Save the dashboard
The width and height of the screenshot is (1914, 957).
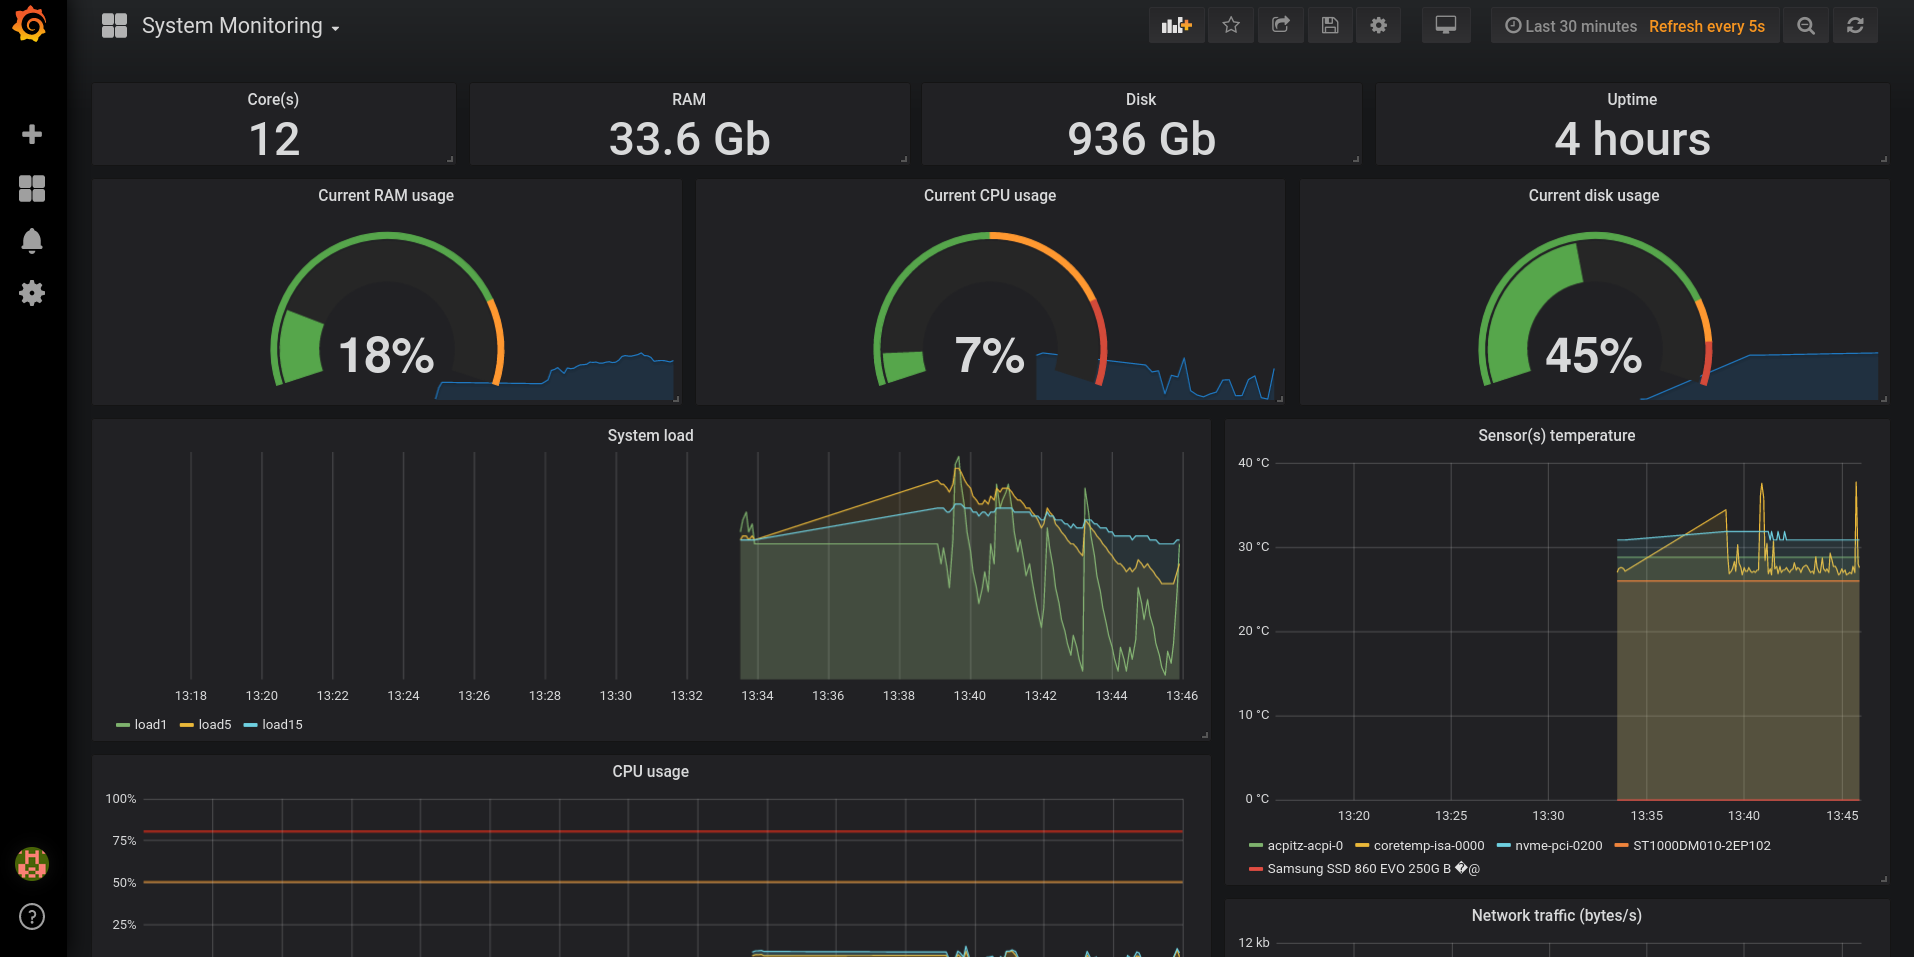tap(1330, 25)
